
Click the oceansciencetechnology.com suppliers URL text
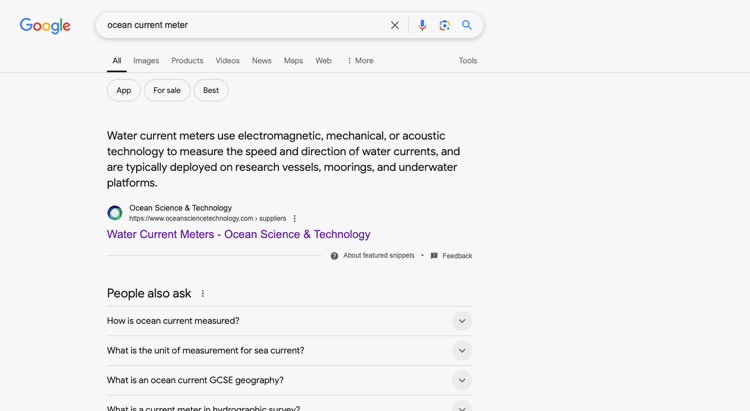(208, 219)
